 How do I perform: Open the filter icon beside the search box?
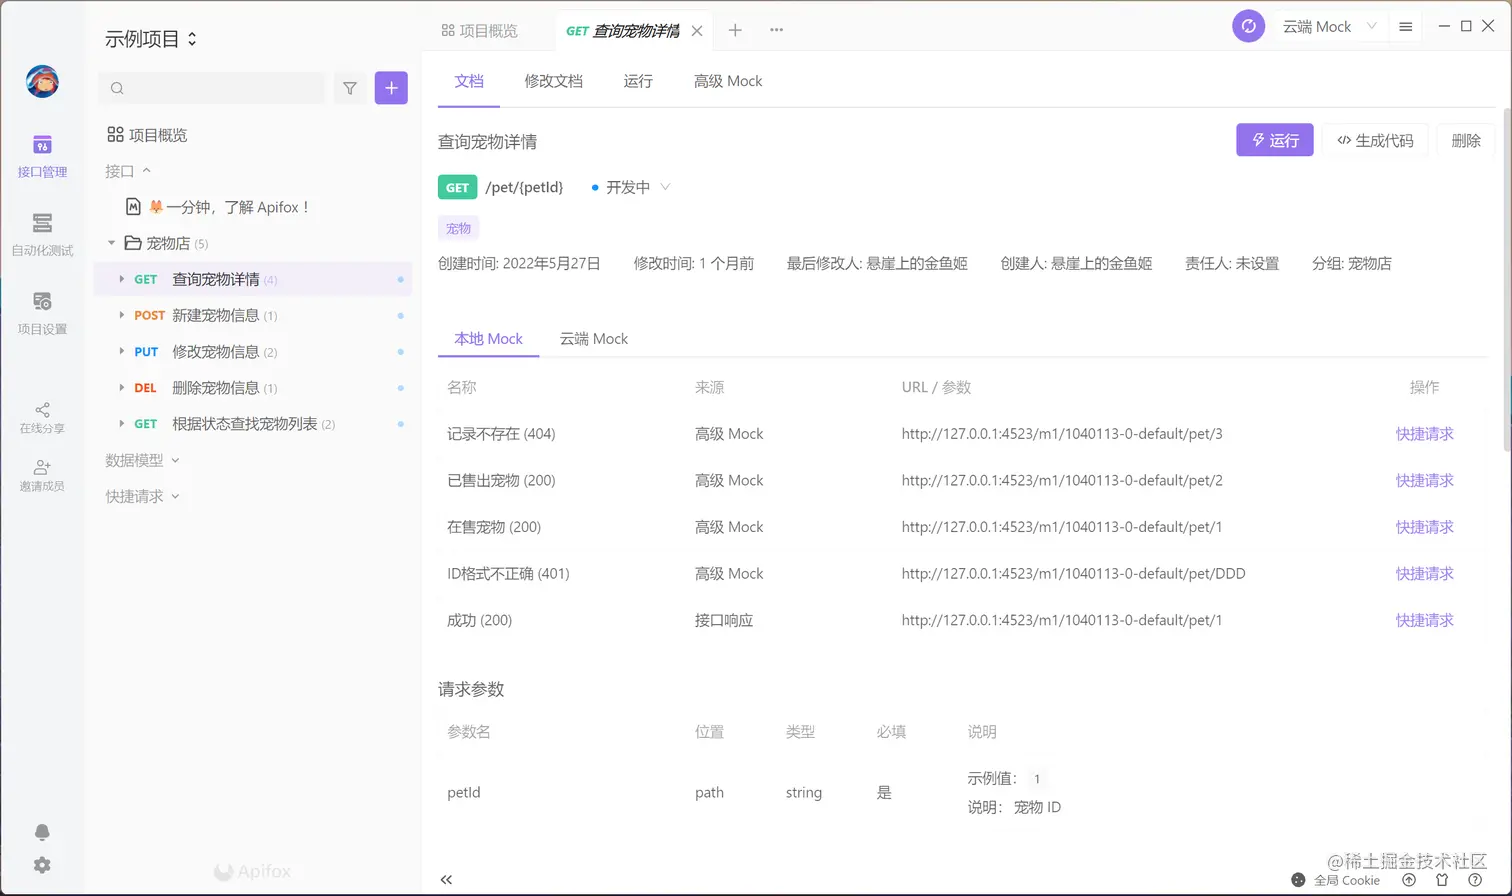pos(350,88)
